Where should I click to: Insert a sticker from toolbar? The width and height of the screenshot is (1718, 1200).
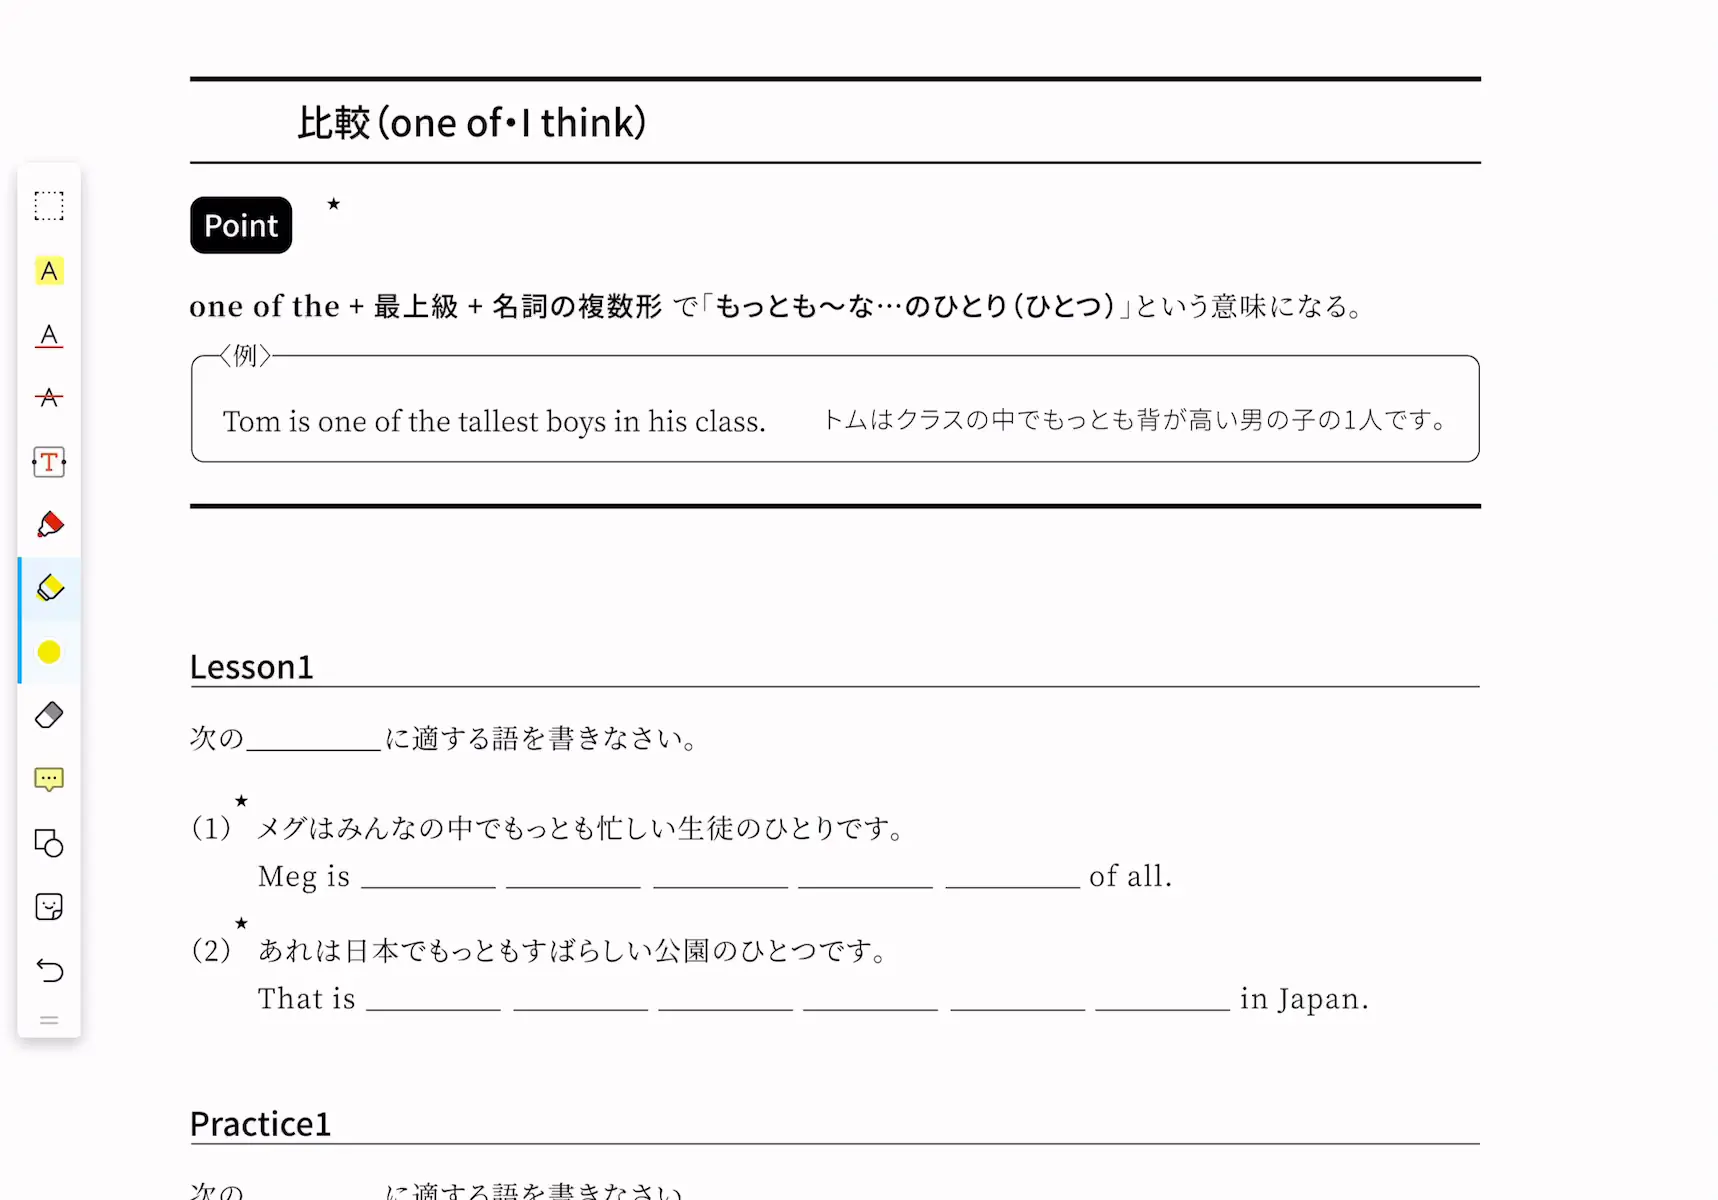click(49, 907)
